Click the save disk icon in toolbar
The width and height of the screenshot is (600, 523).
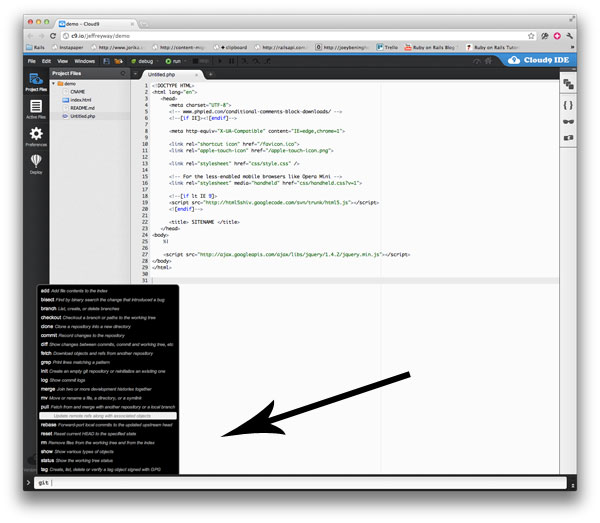[x=106, y=61]
